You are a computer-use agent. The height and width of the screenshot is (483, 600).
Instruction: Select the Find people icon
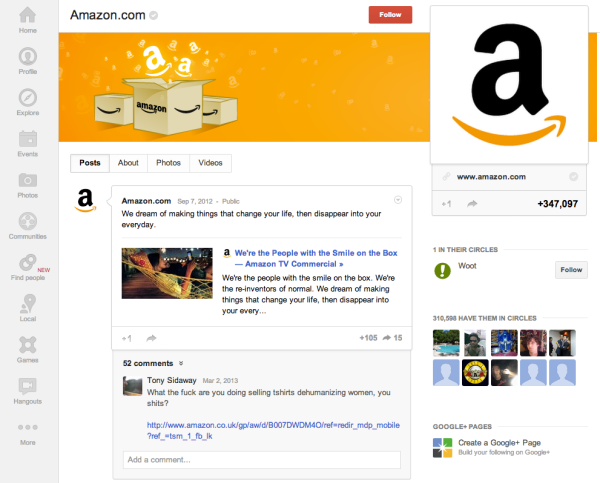tap(28, 263)
